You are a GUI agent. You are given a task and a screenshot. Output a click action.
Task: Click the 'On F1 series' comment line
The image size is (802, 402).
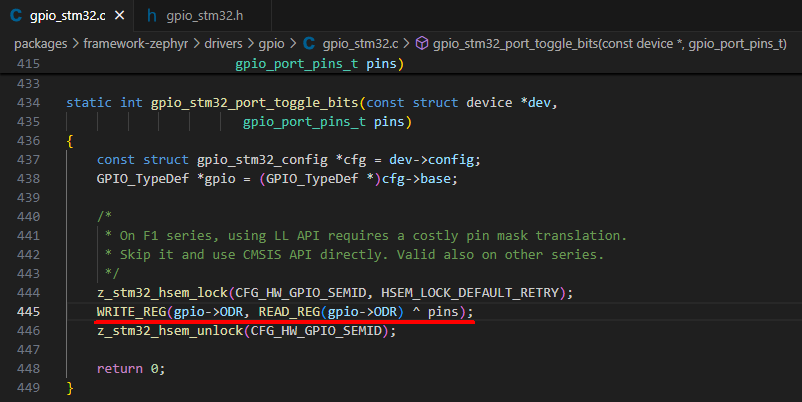pos(366,236)
